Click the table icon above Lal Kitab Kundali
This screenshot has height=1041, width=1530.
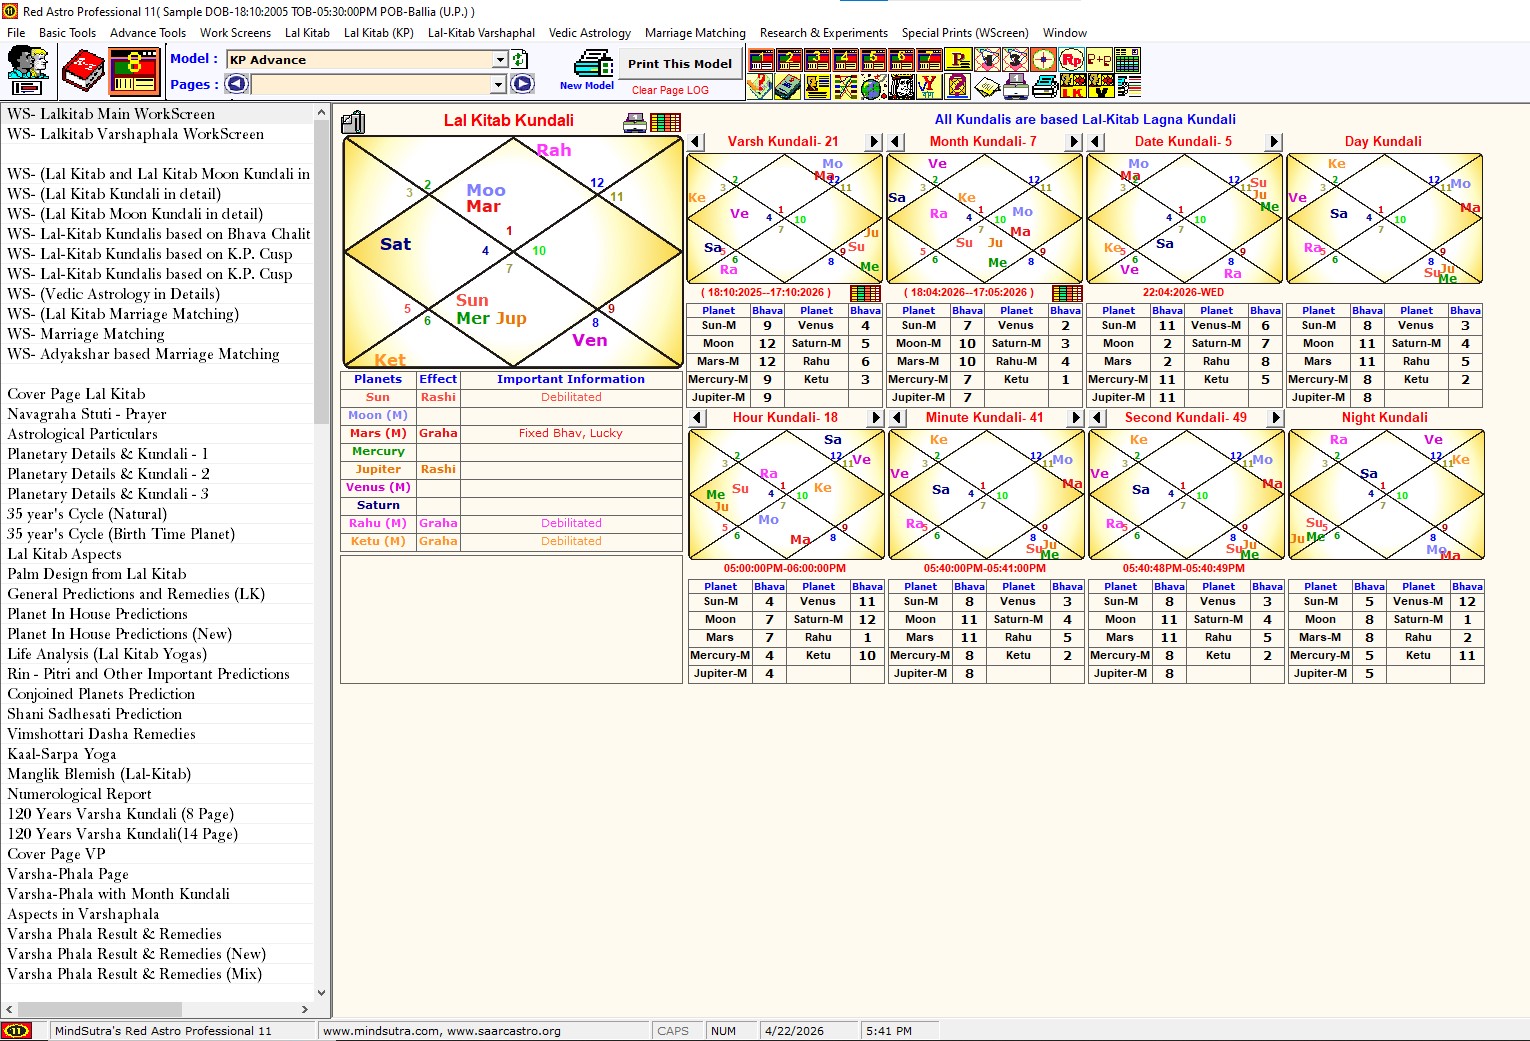point(665,123)
